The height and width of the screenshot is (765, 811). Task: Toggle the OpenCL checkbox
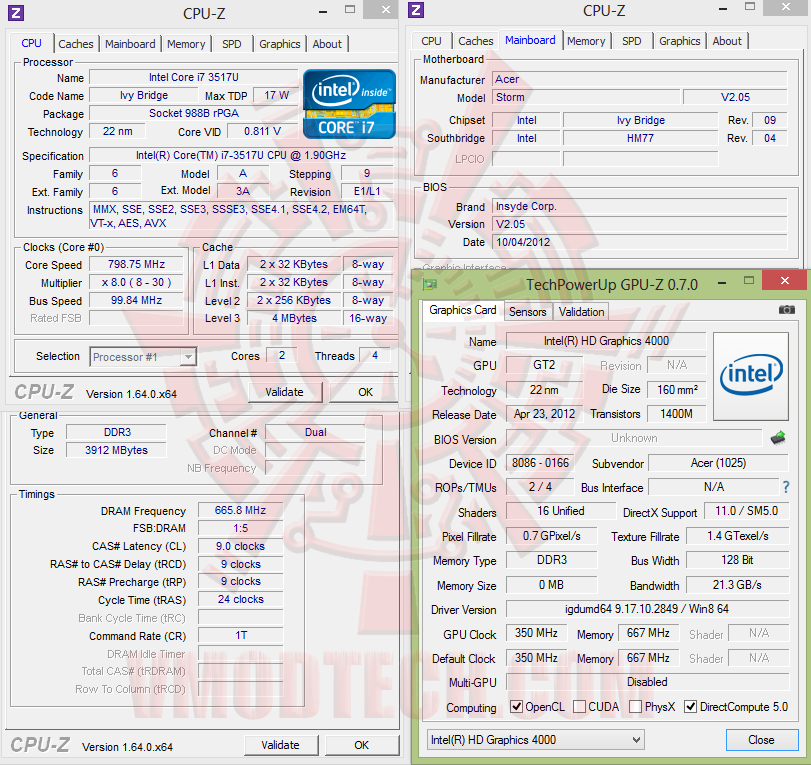click(x=516, y=707)
